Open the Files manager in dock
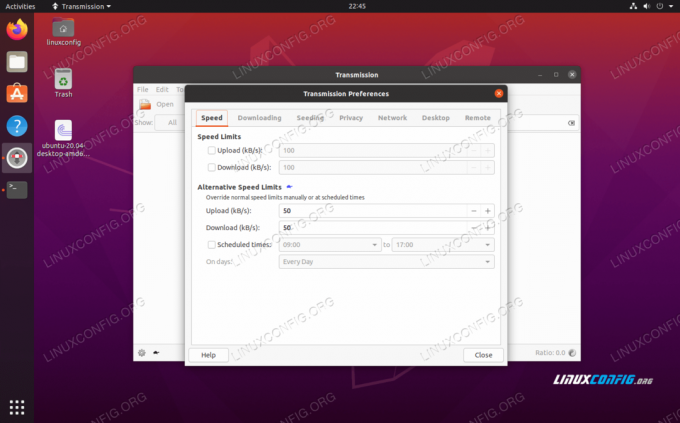Screen dimensions: 680x423 tap(17, 62)
